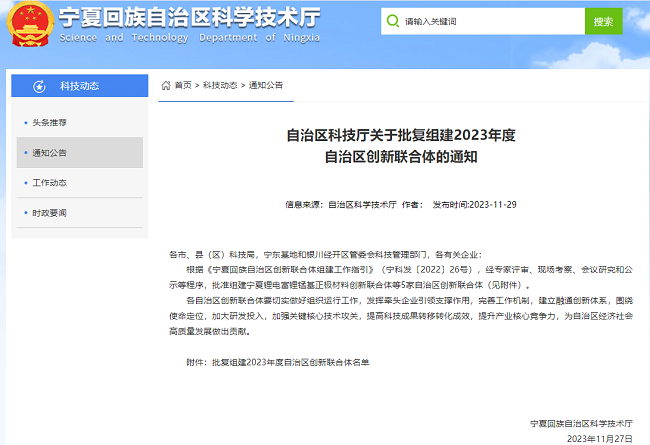This screenshot has height=445, width=650.
Task: Select 通知公告 in the left sidebar
Action: point(50,153)
